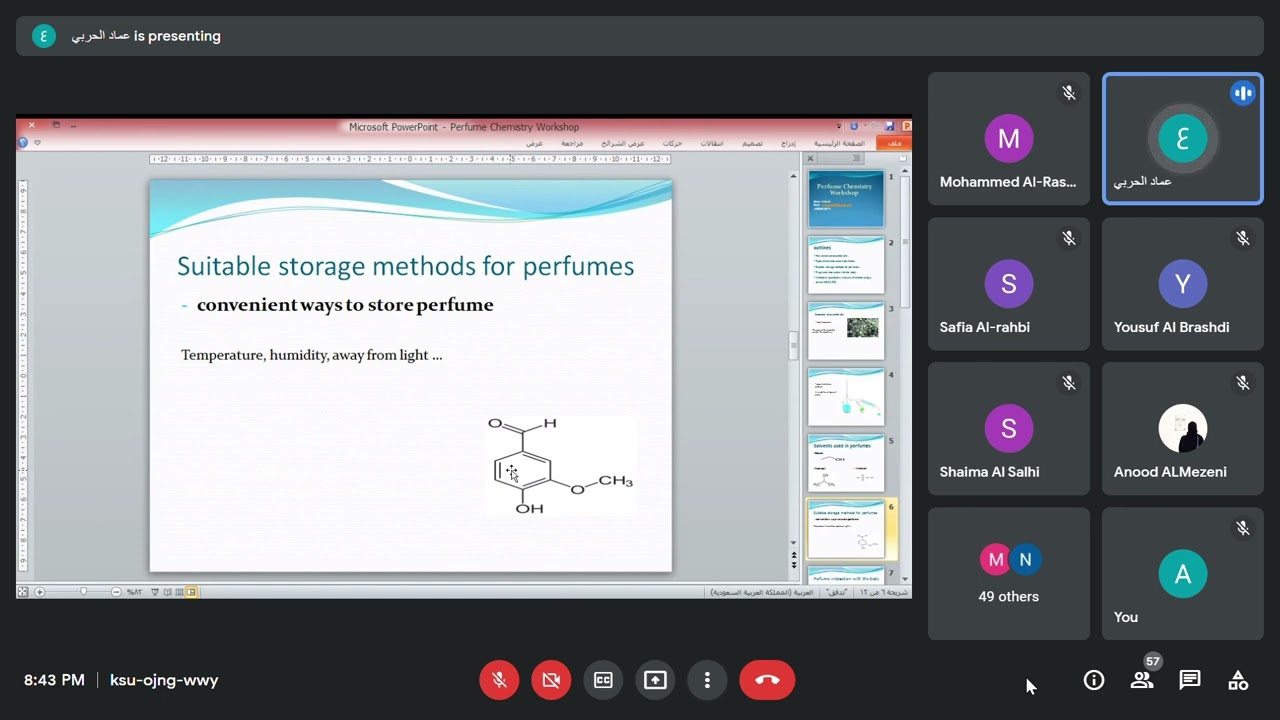This screenshot has width=1280, height=720.
Task: Expand the ribbon with the chevron toggle
Action: click(37, 142)
